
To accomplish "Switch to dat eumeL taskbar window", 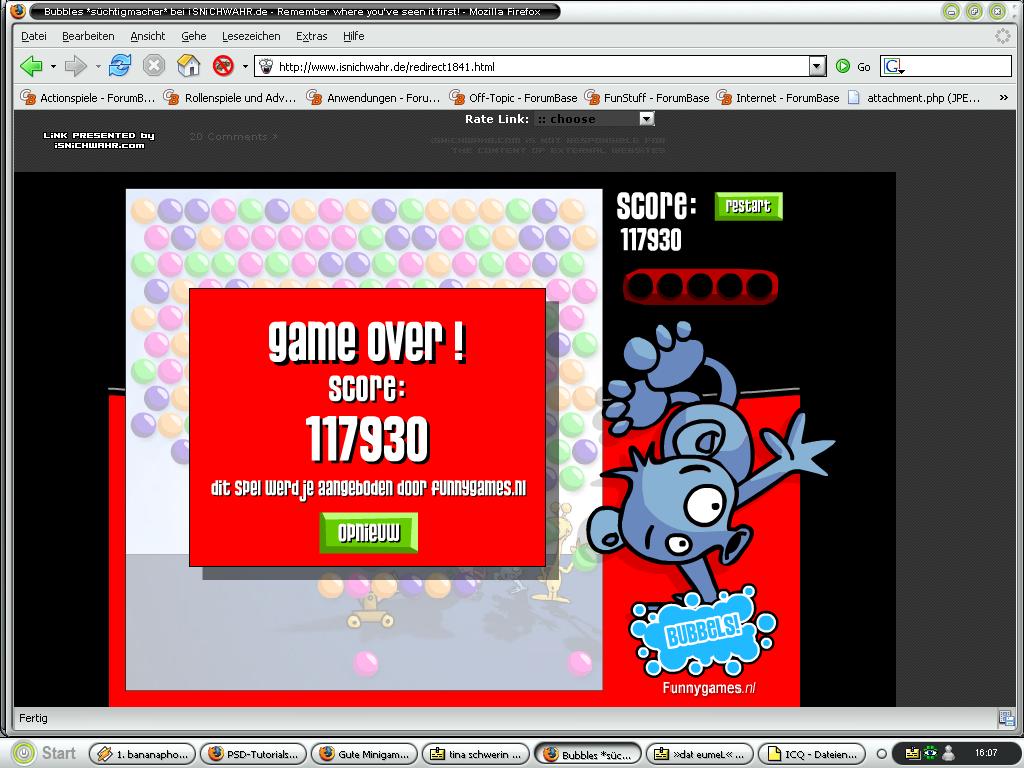I will pos(699,754).
